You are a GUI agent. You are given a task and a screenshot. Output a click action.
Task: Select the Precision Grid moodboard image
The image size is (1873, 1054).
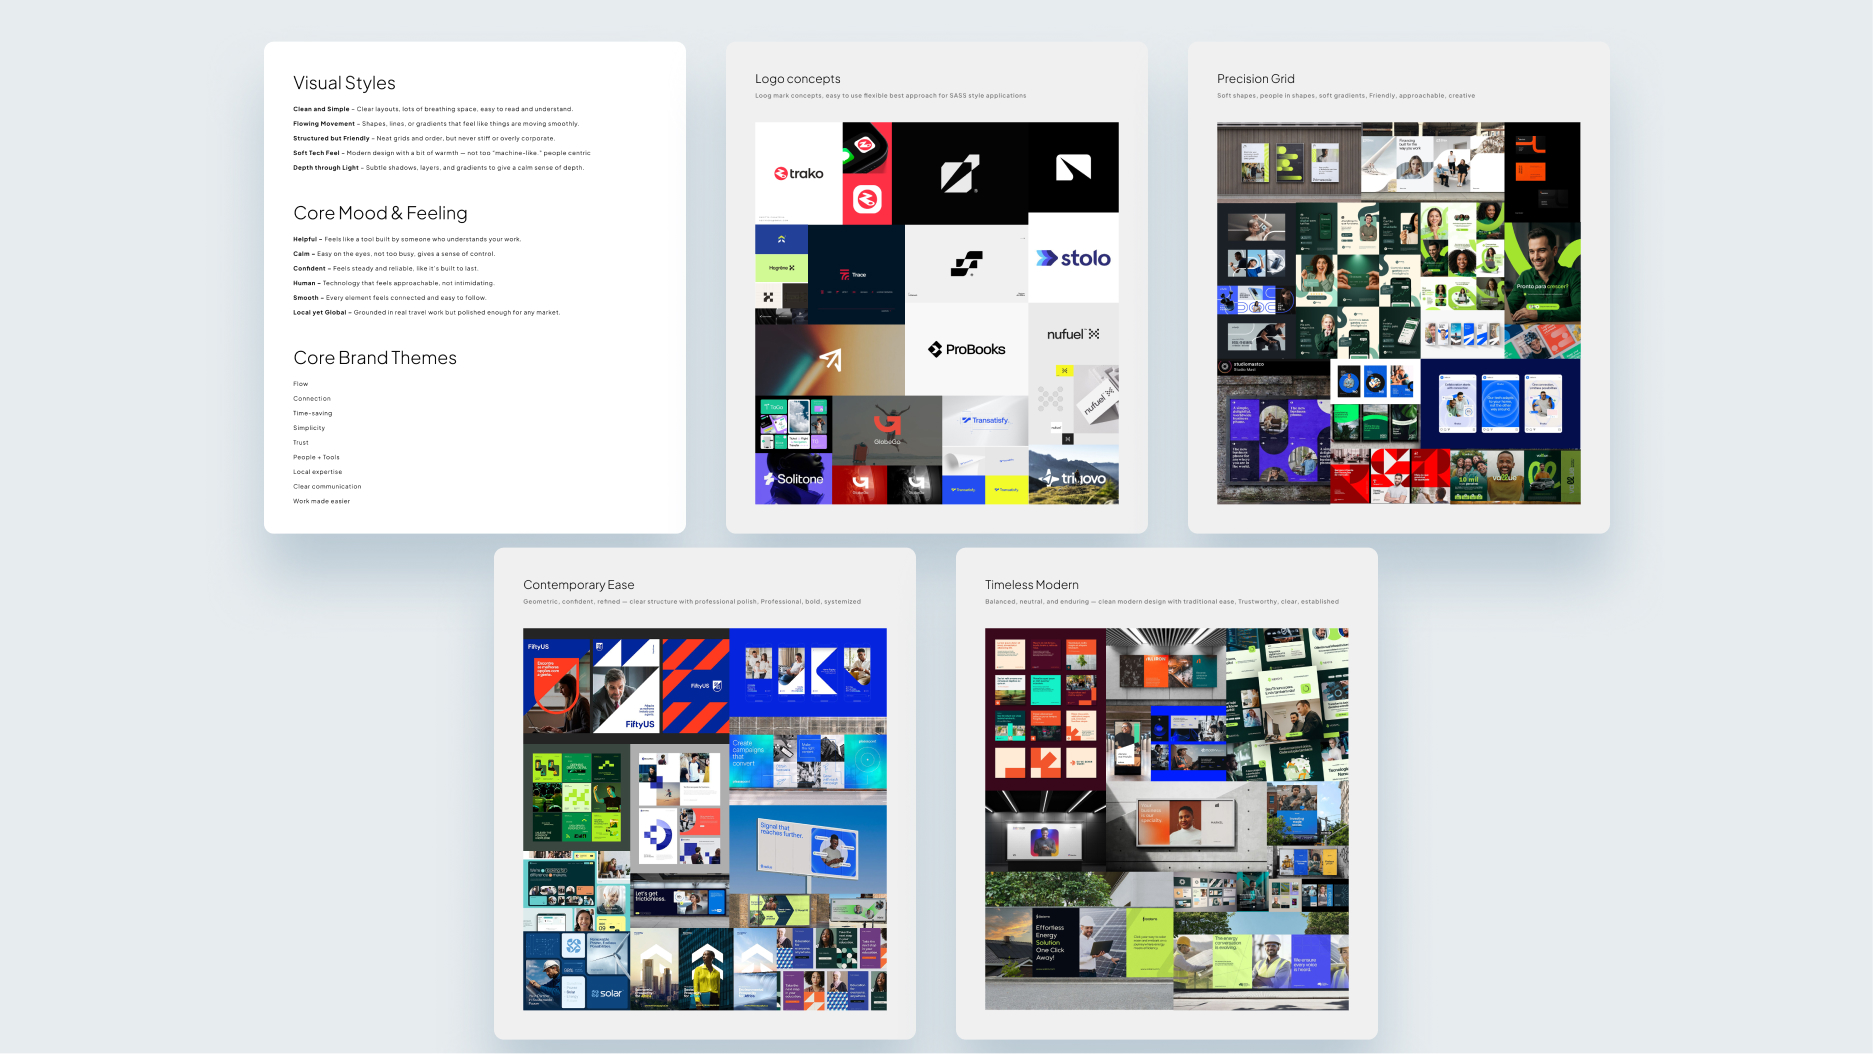pos(1399,313)
